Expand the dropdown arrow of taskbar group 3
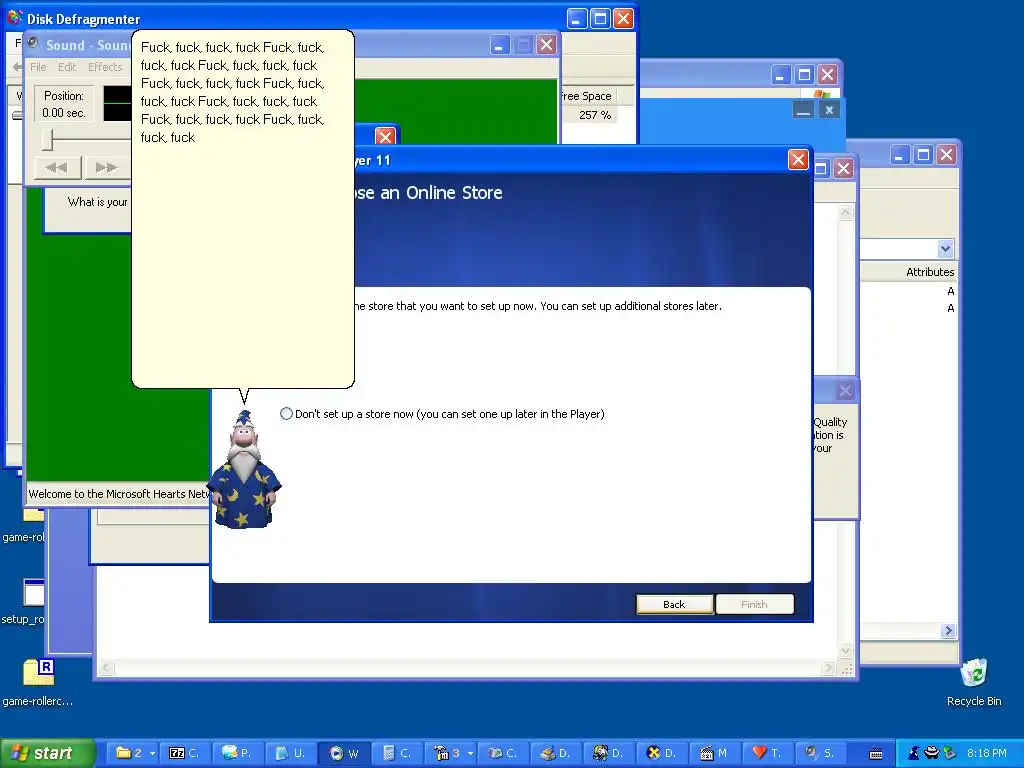1024x768 pixels. click(x=470, y=754)
